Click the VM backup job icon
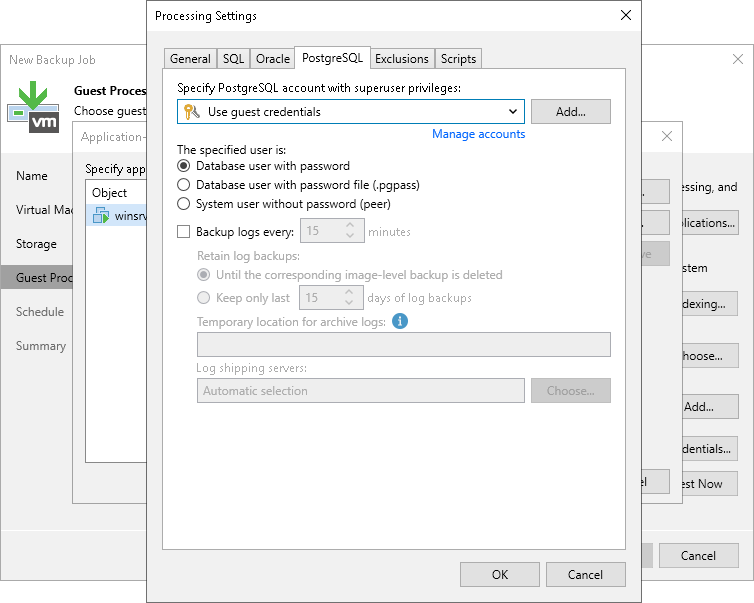This screenshot has height=603, width=754. click(33, 107)
